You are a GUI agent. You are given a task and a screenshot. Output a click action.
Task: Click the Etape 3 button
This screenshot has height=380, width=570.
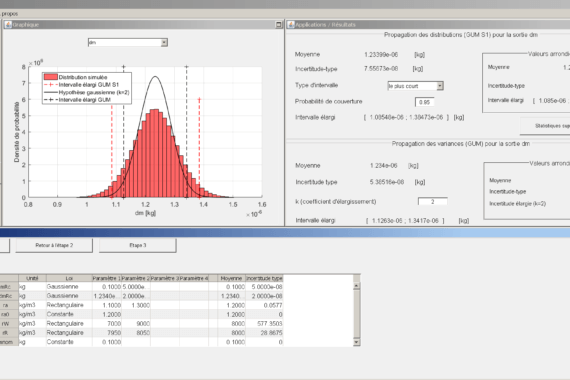[138, 245]
